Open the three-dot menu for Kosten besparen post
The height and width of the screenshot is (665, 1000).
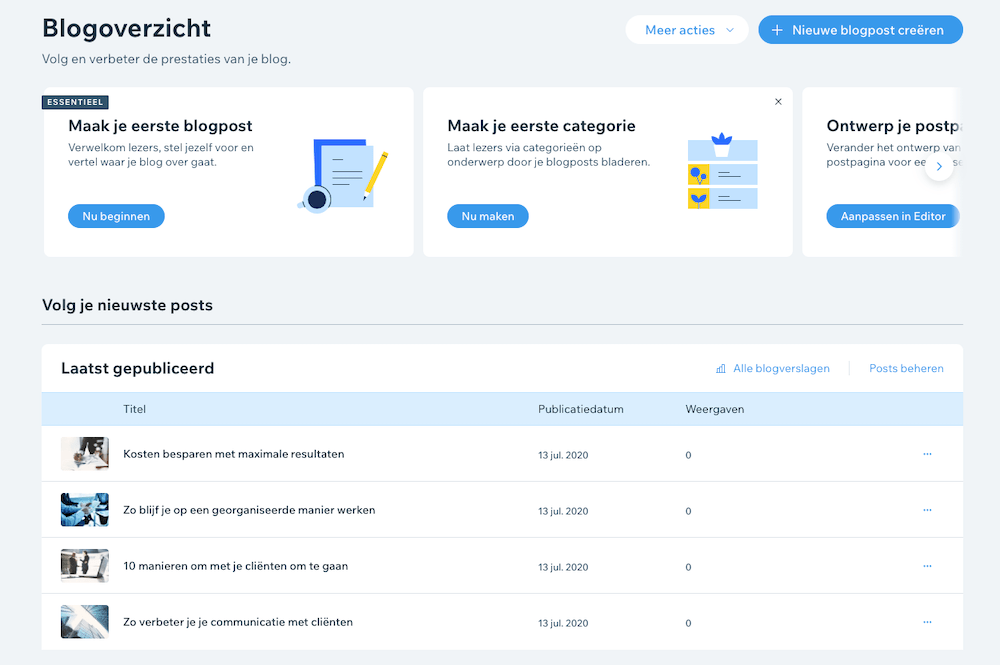(926, 453)
